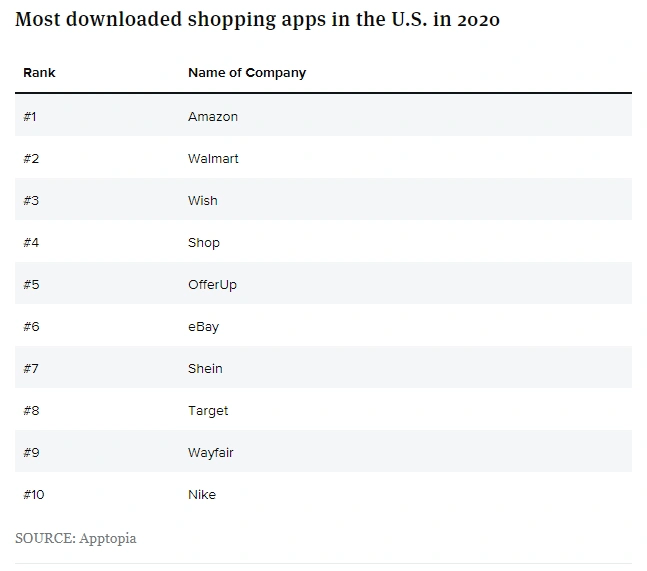647x571 pixels.
Task: Select the #5 rank cell
Action: point(31,285)
